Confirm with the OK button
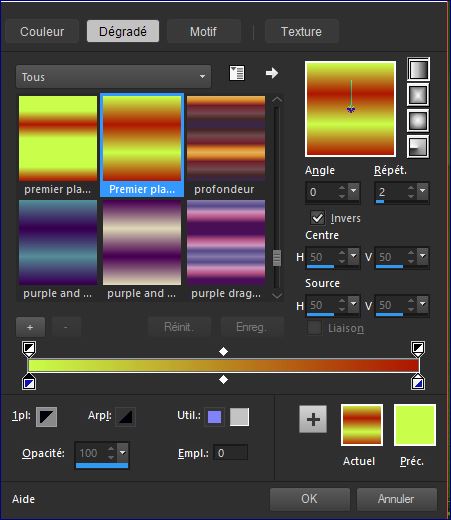Screen dimensions: 451x520 (x=310, y=499)
